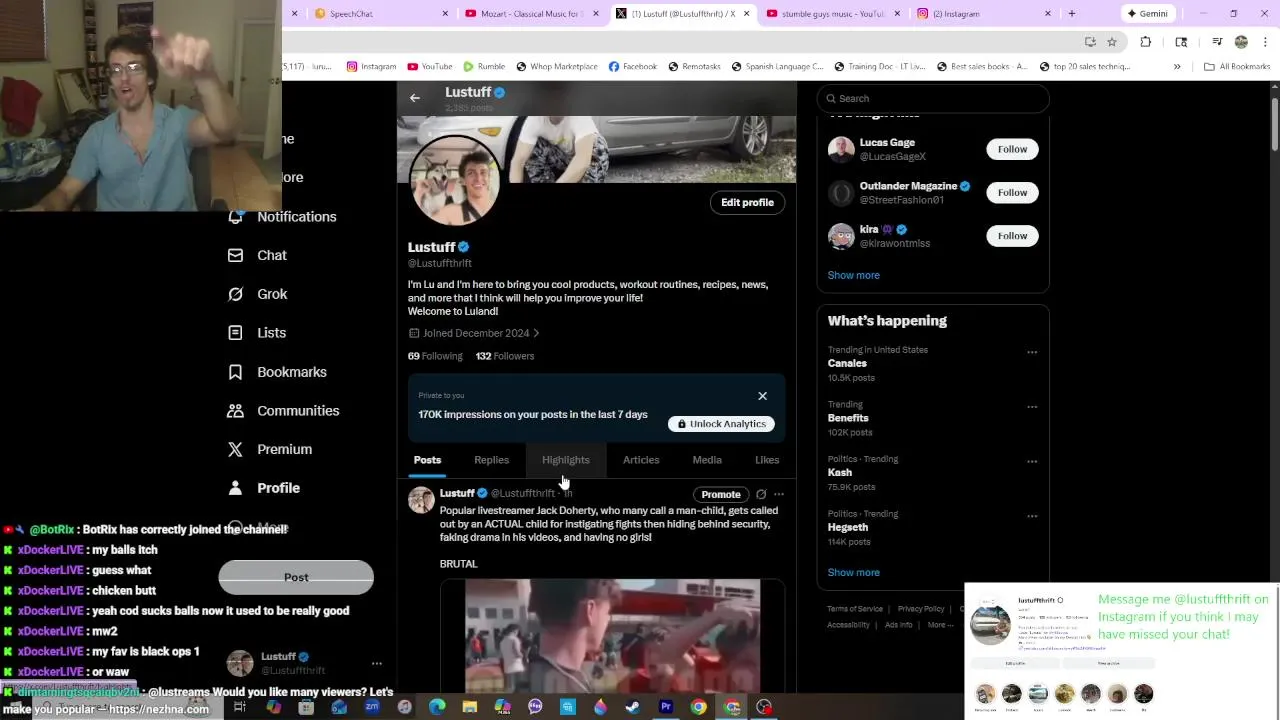The image size is (1280, 720).
Task: Select the Articles tab
Action: click(x=641, y=460)
